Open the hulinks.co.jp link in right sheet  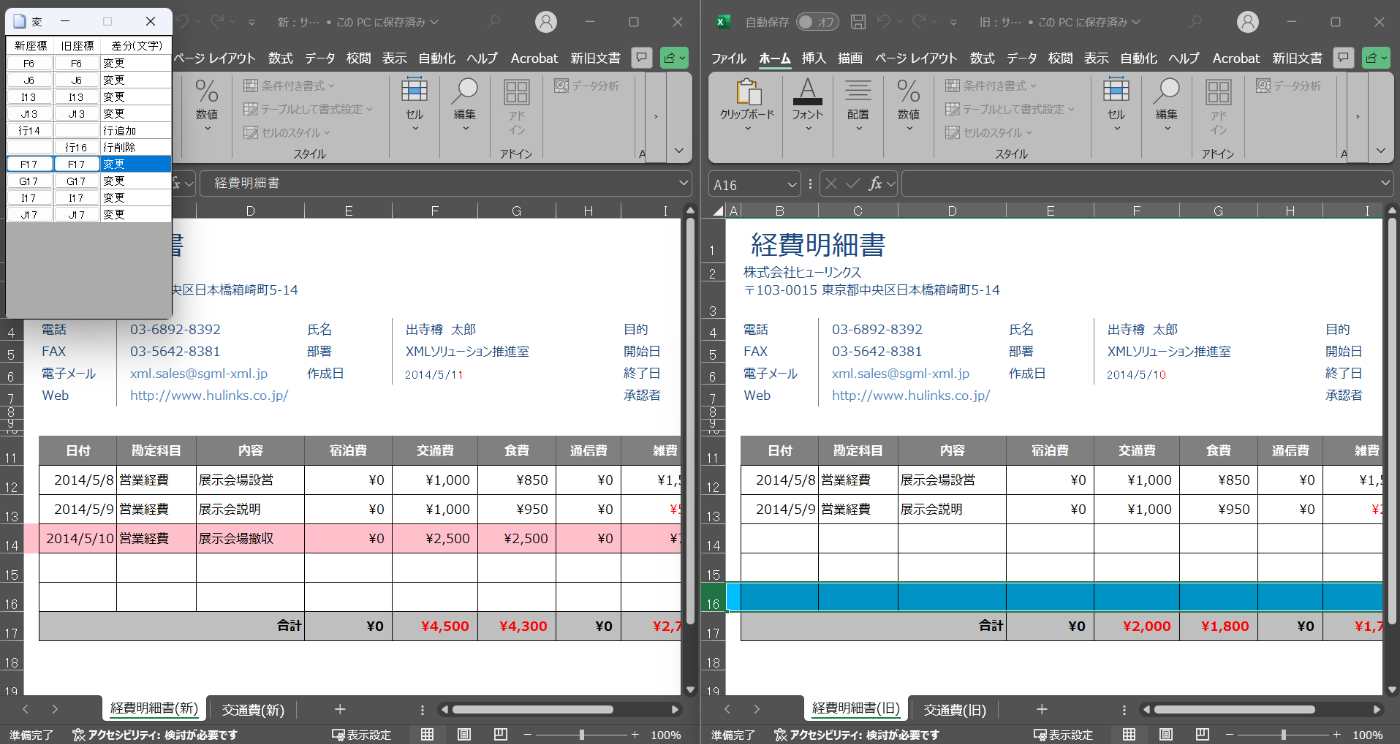910,395
